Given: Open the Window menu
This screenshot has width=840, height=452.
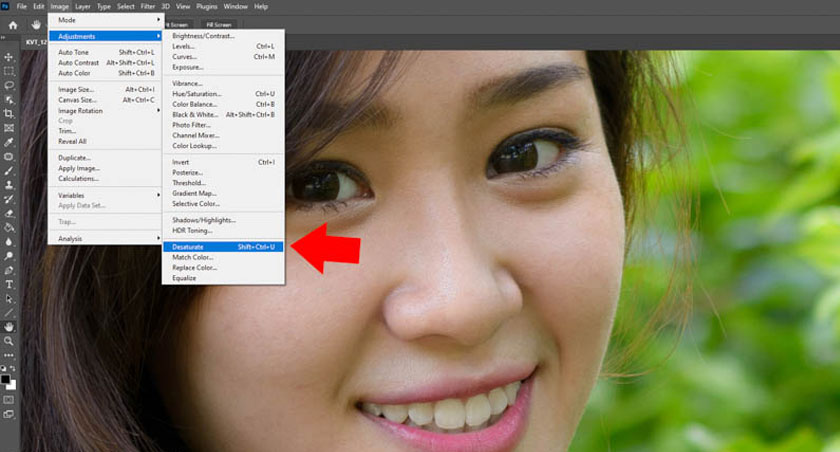Looking at the screenshot, I should click(235, 6).
